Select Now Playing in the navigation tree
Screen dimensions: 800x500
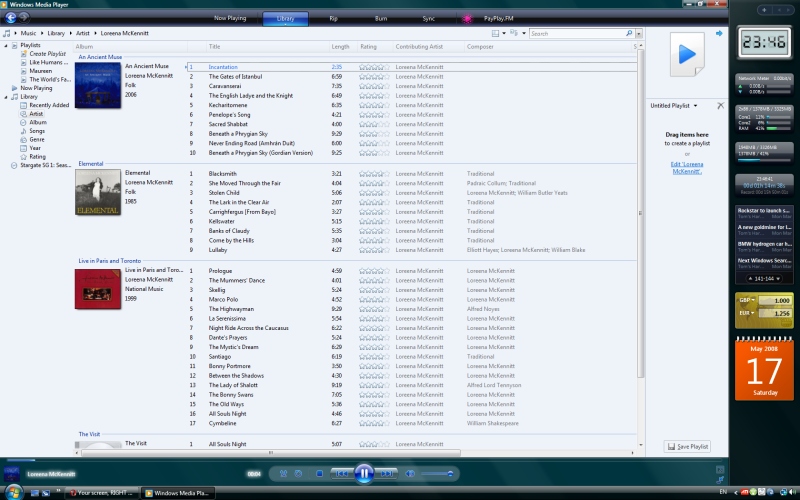point(36,88)
